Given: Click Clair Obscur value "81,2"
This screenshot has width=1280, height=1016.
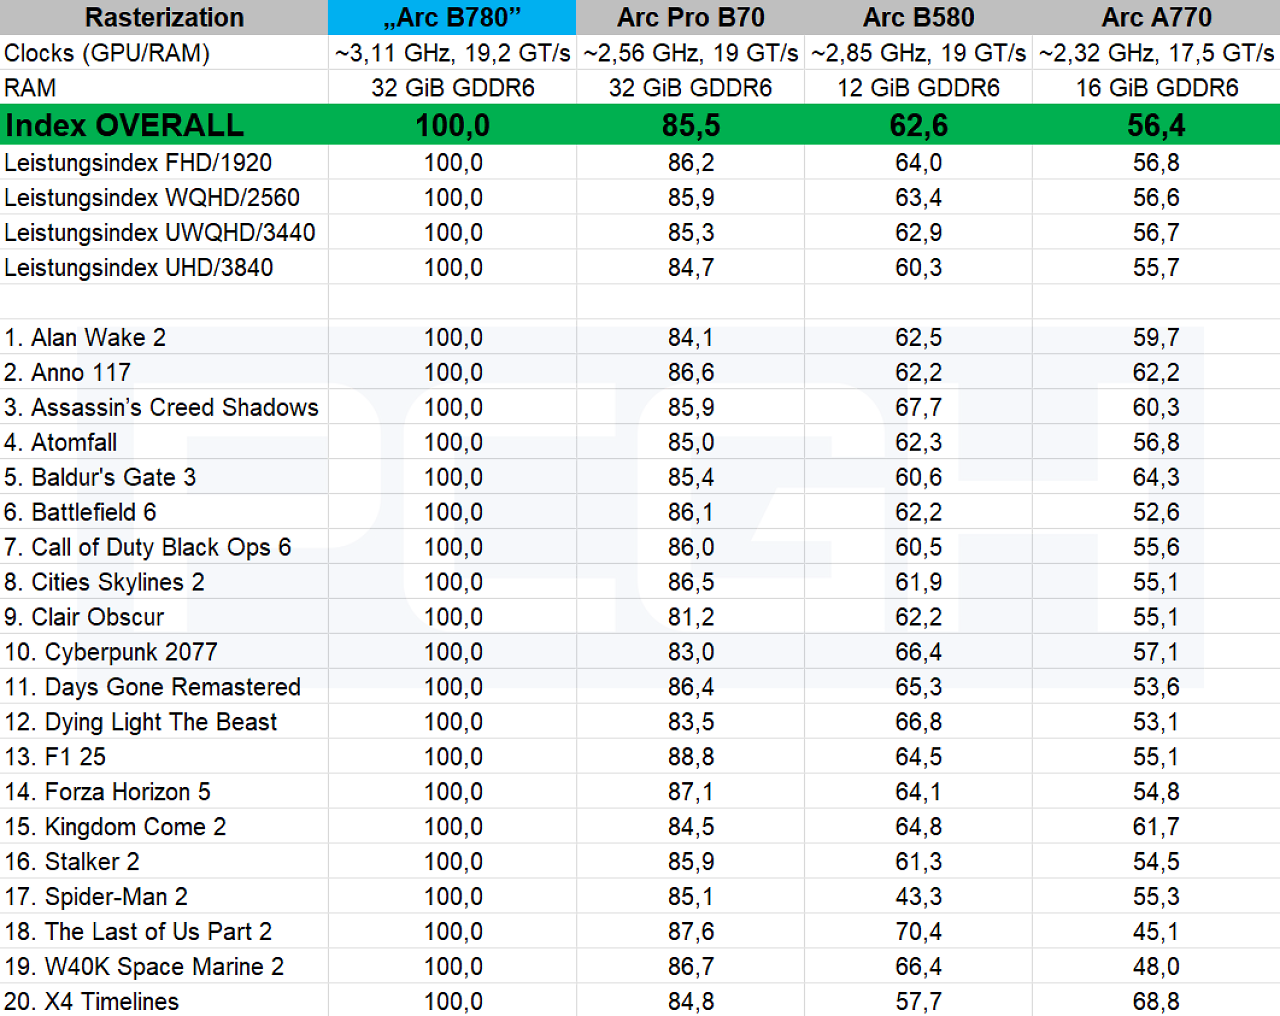Looking at the screenshot, I should click(690, 618).
